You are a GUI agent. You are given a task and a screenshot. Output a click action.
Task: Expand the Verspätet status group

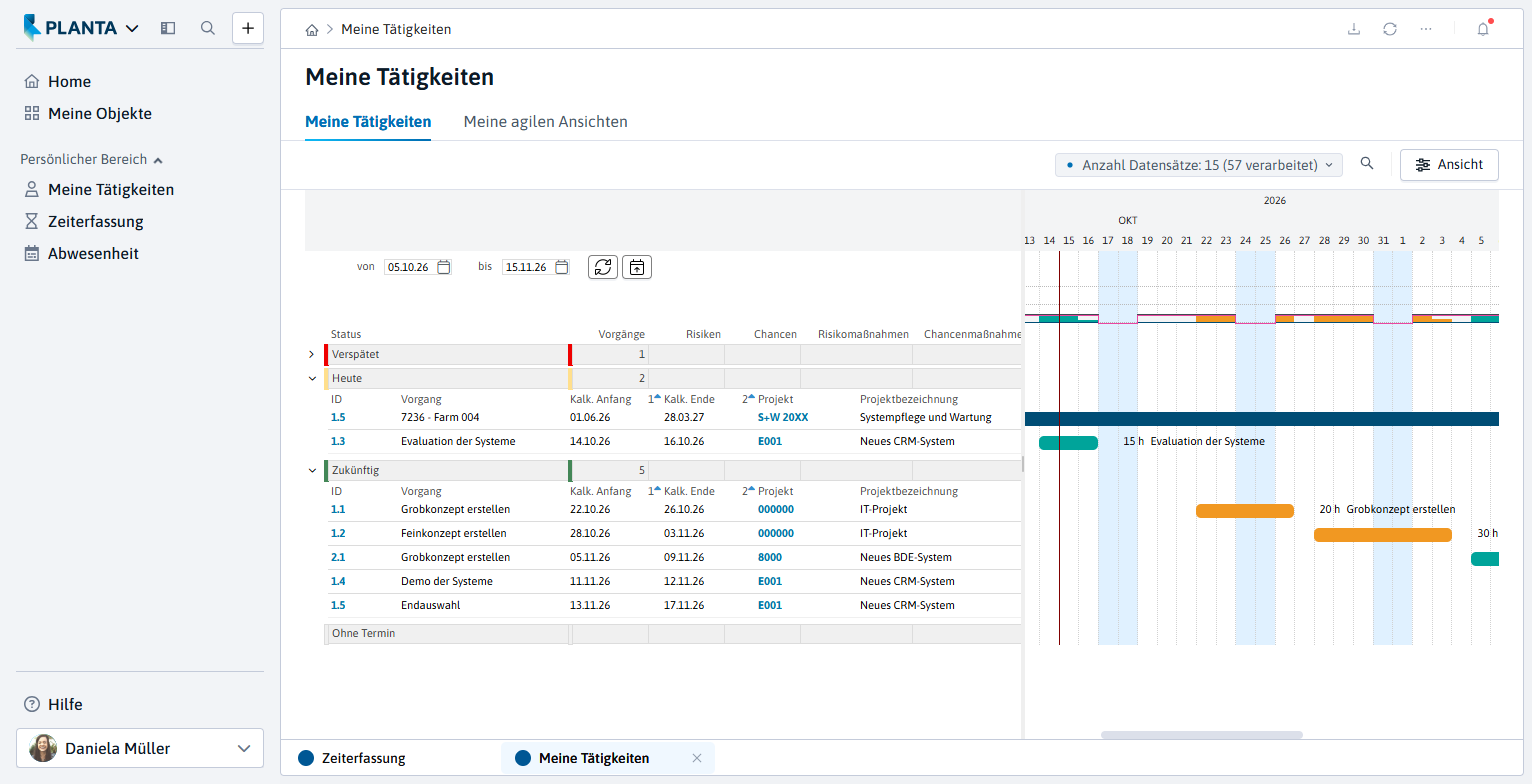click(x=312, y=355)
